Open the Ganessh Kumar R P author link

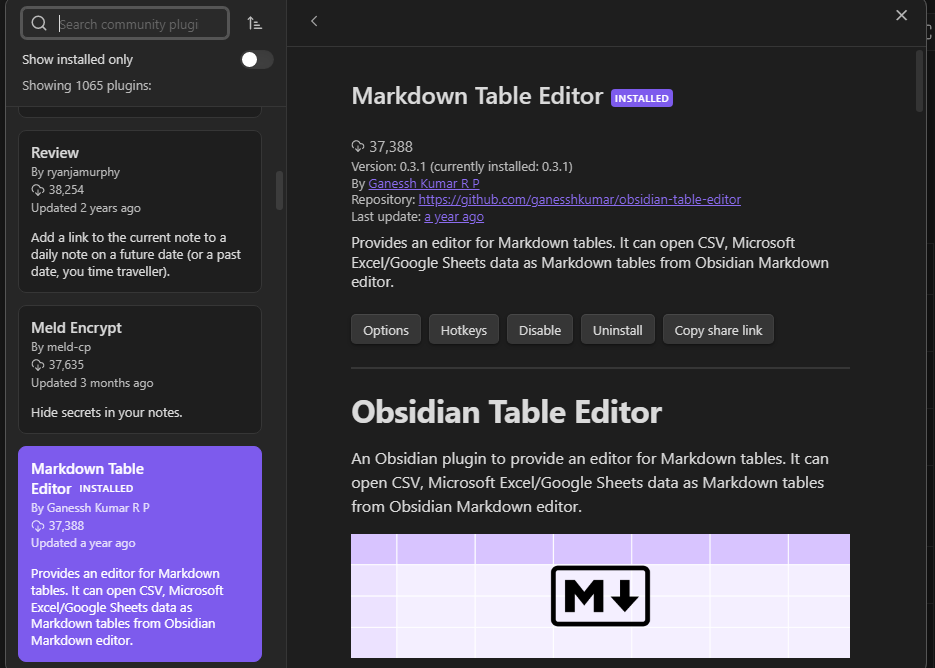[423, 183]
